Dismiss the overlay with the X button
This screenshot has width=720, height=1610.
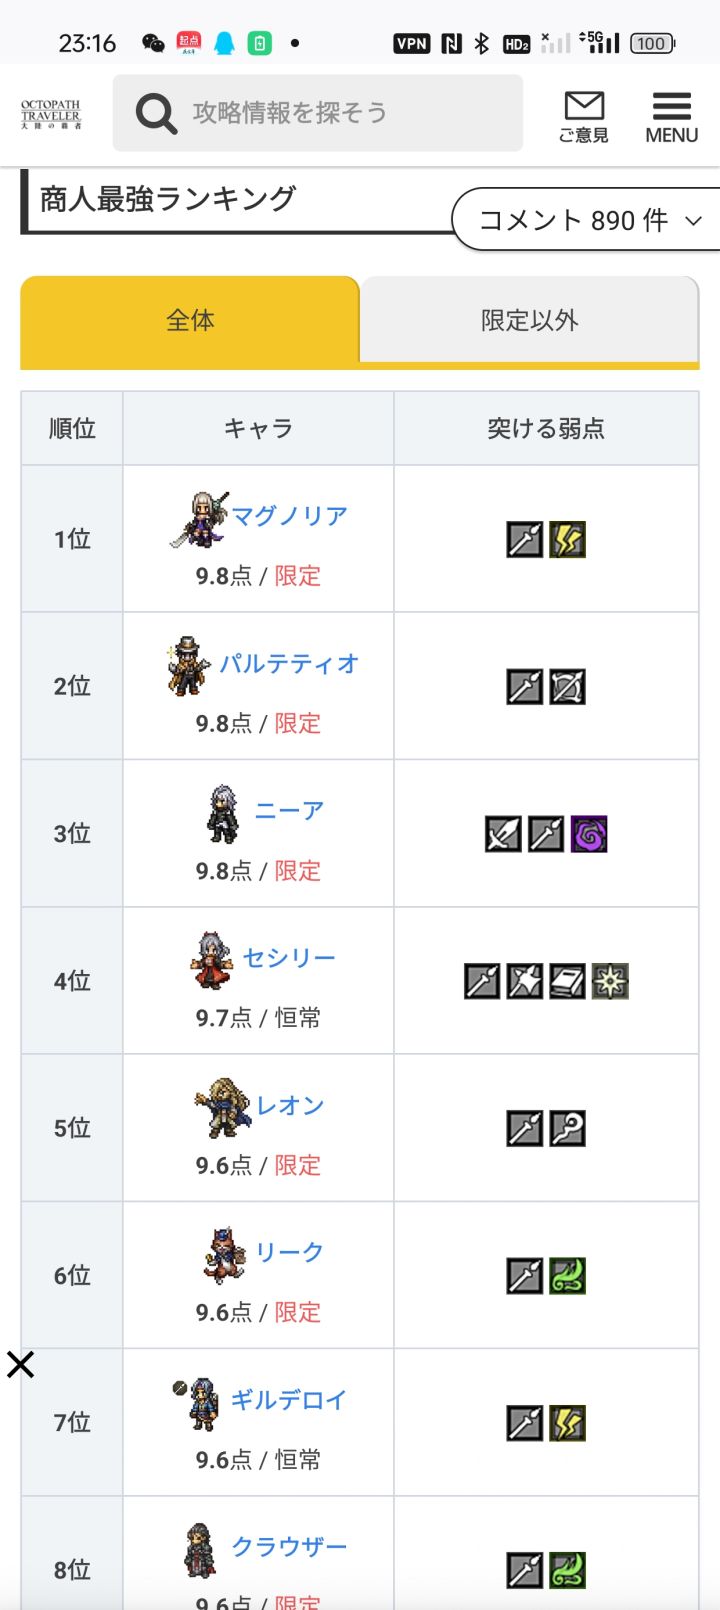(20, 1364)
